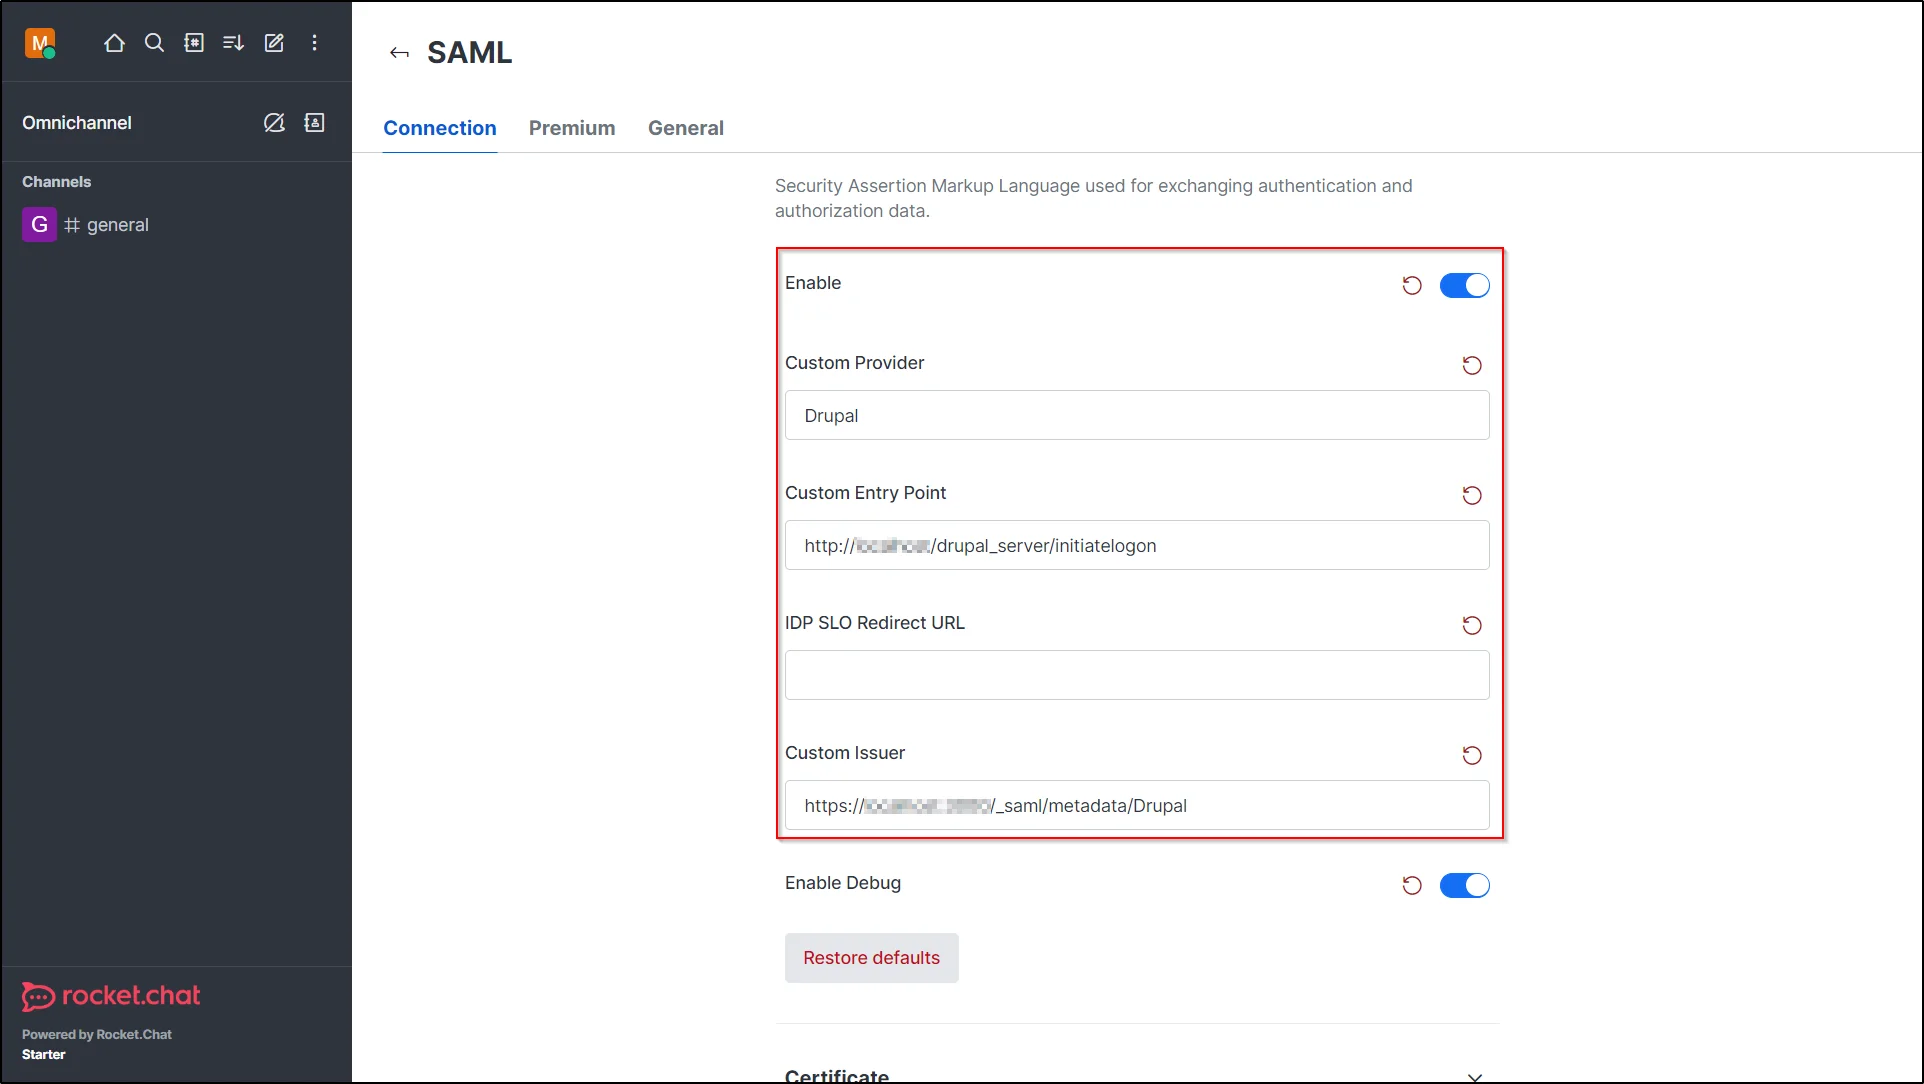Switch to the Connection tab

[440, 128]
